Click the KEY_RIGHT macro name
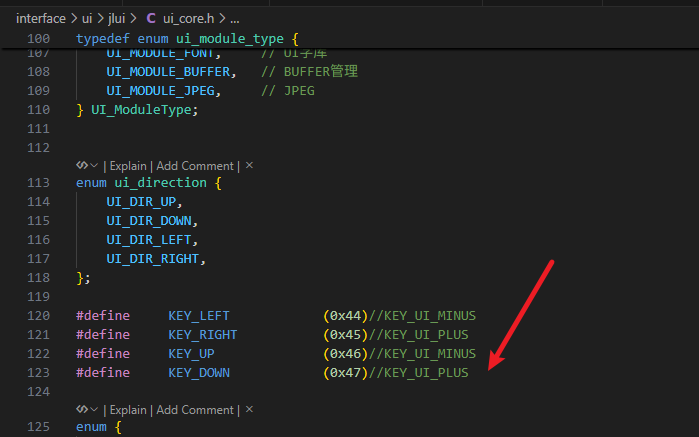This screenshot has width=699, height=437. [x=203, y=335]
